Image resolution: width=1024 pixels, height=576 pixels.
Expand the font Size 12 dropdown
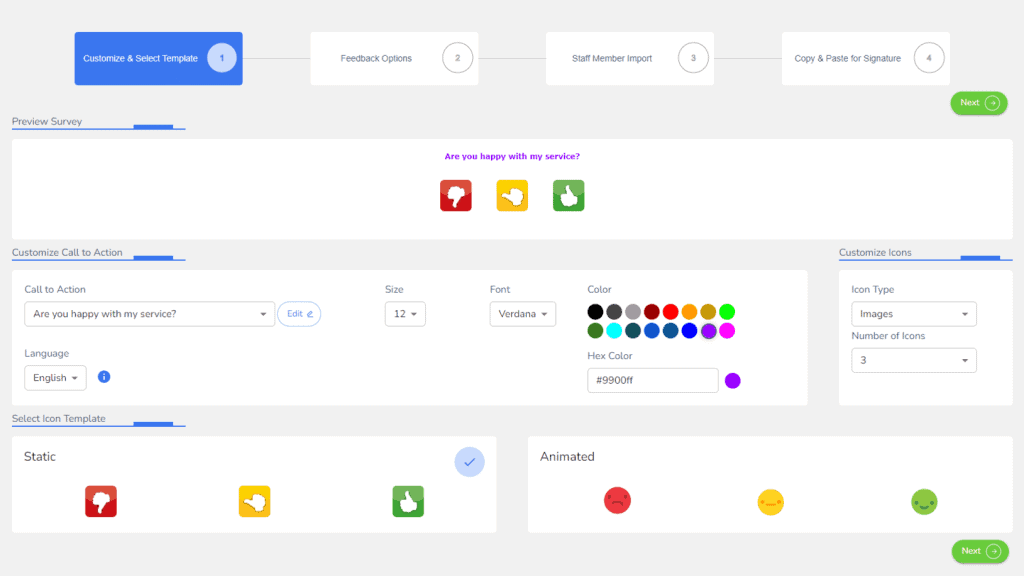(x=405, y=314)
